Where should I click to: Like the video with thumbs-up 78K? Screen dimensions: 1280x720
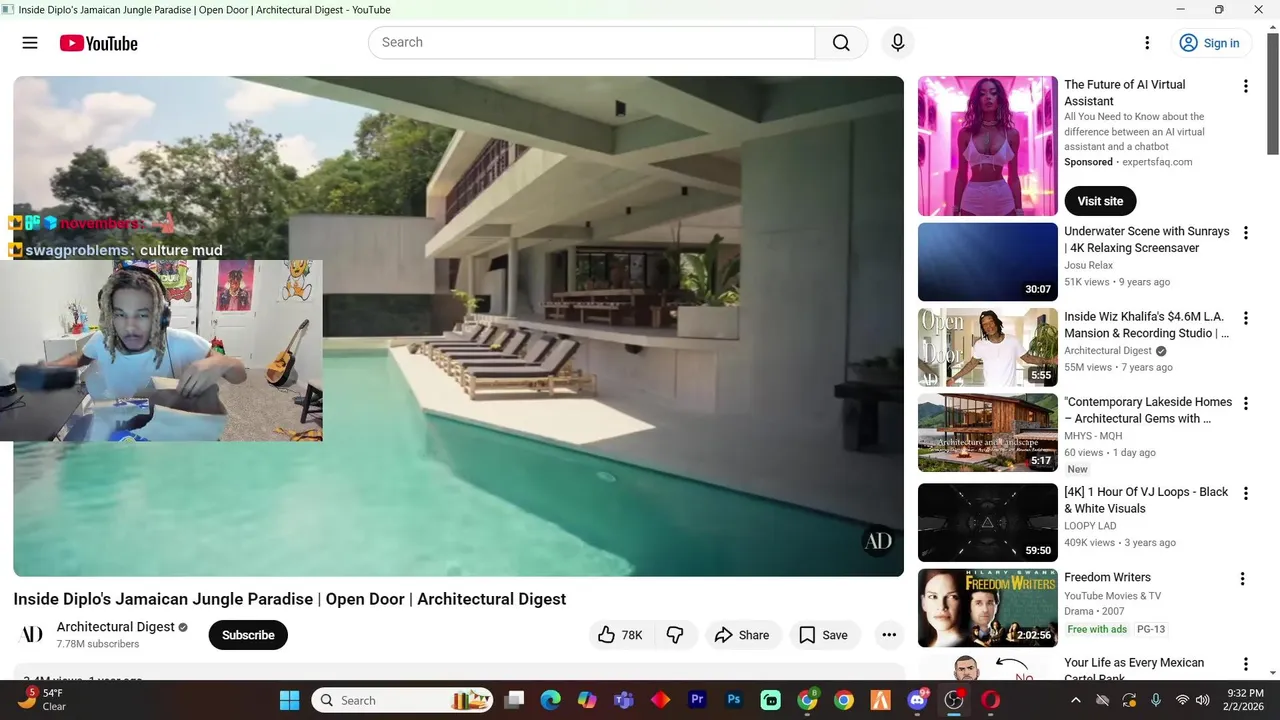(621, 635)
